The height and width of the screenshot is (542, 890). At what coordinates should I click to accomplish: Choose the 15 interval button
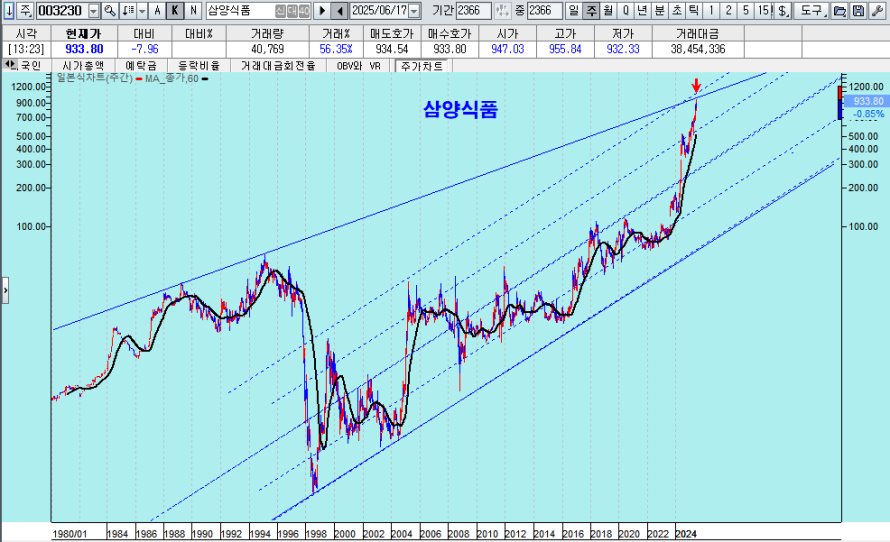764,10
